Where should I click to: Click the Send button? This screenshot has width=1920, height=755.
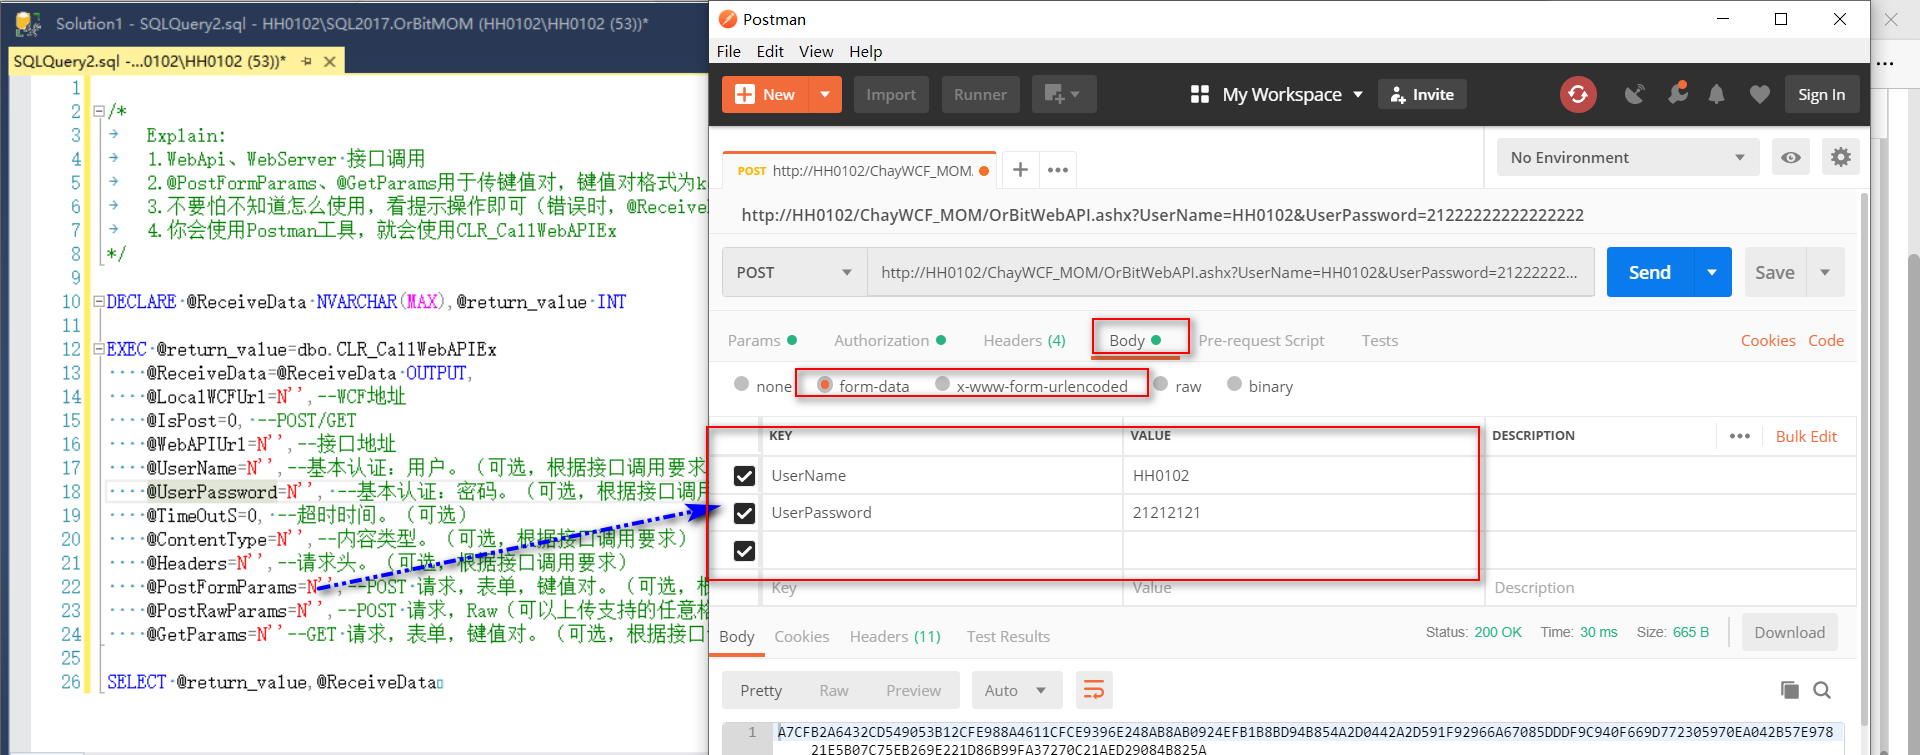click(x=1650, y=272)
